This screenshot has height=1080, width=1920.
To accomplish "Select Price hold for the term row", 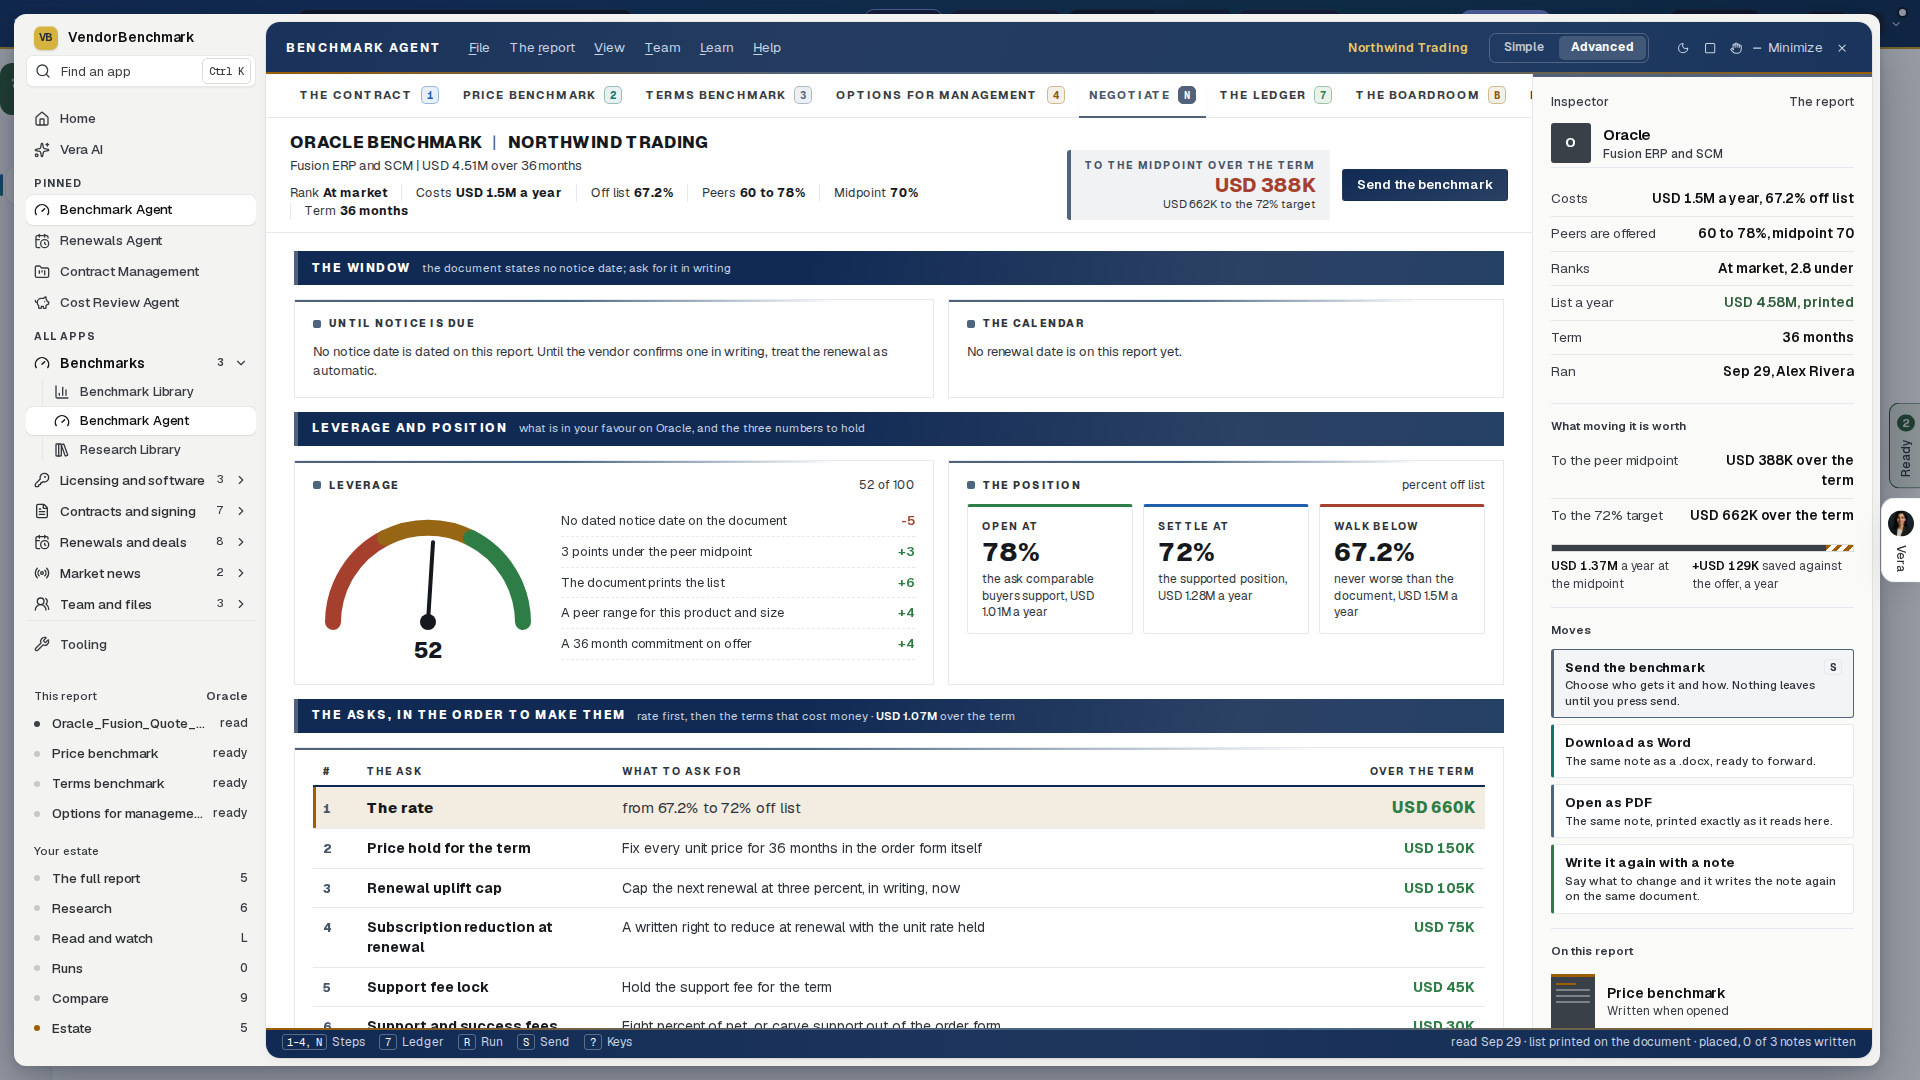I will [899, 848].
